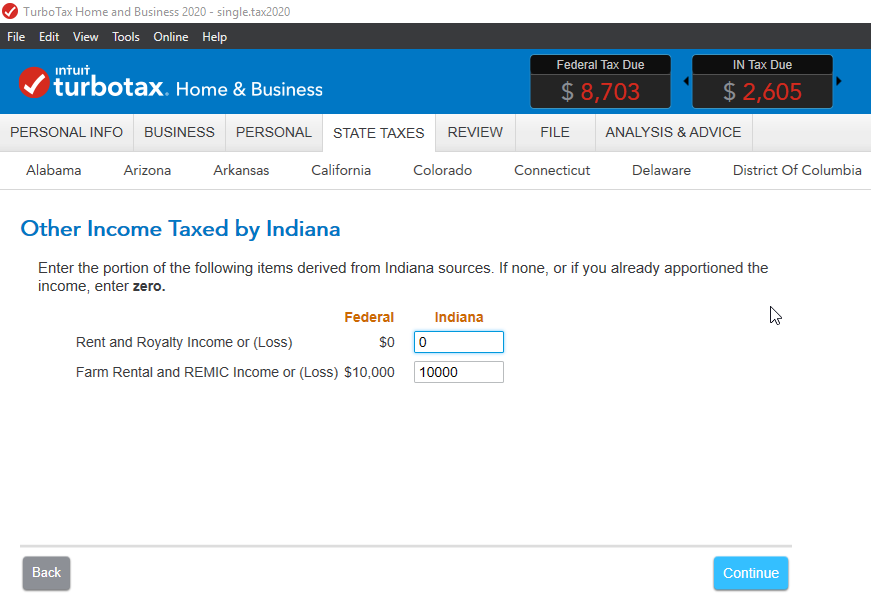
Task: Open the View menu
Action: click(x=86, y=37)
